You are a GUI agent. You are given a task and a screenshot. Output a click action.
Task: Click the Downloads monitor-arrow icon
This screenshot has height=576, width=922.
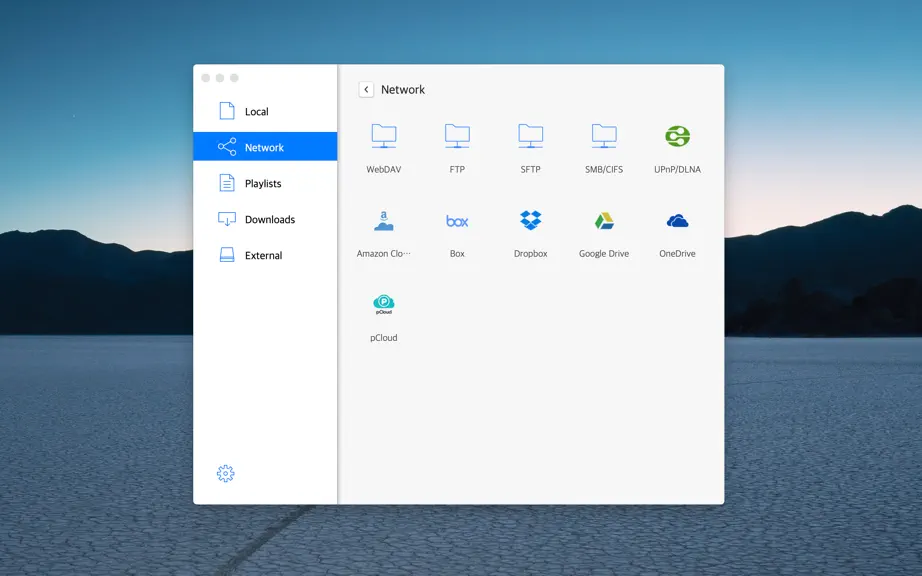[x=227, y=219]
